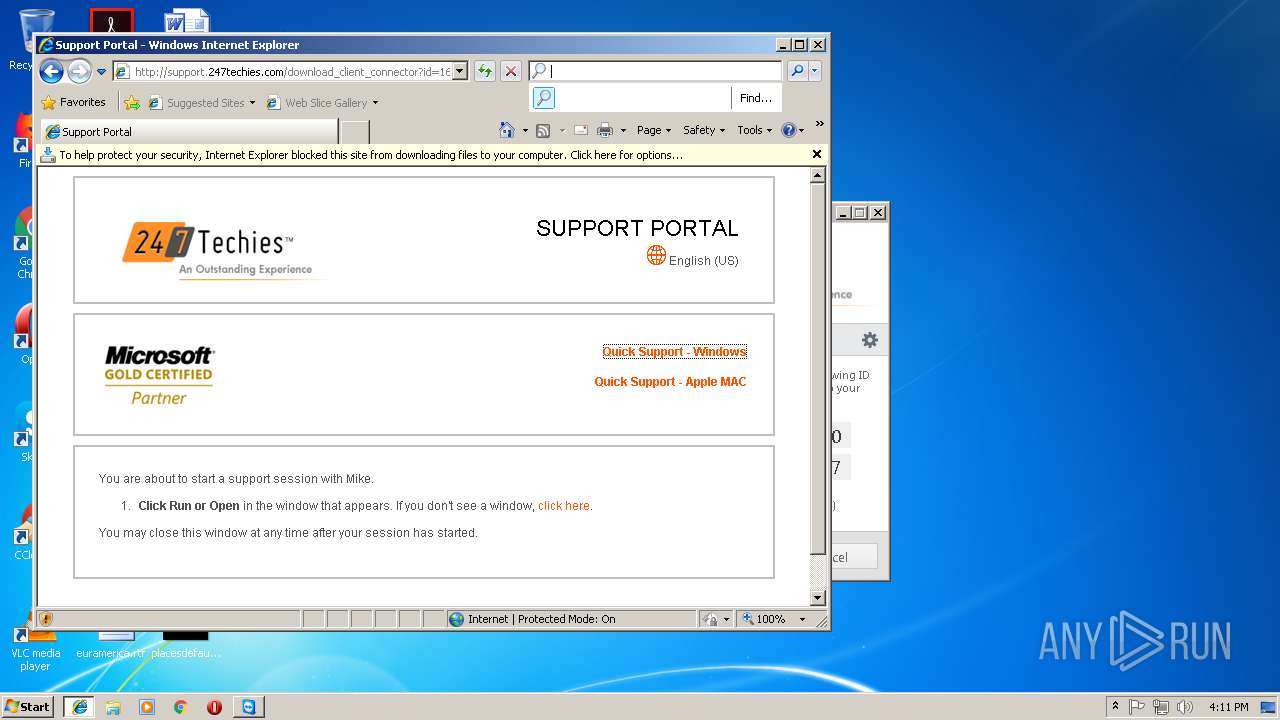
Task: Click the search magnifier button
Action: click(x=797, y=71)
